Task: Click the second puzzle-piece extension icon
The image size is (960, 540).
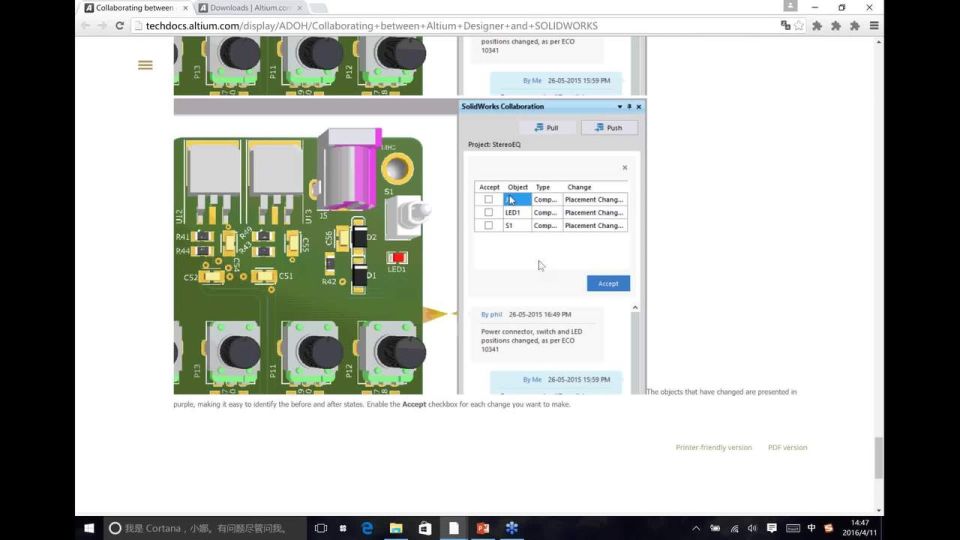Action: 836,26
